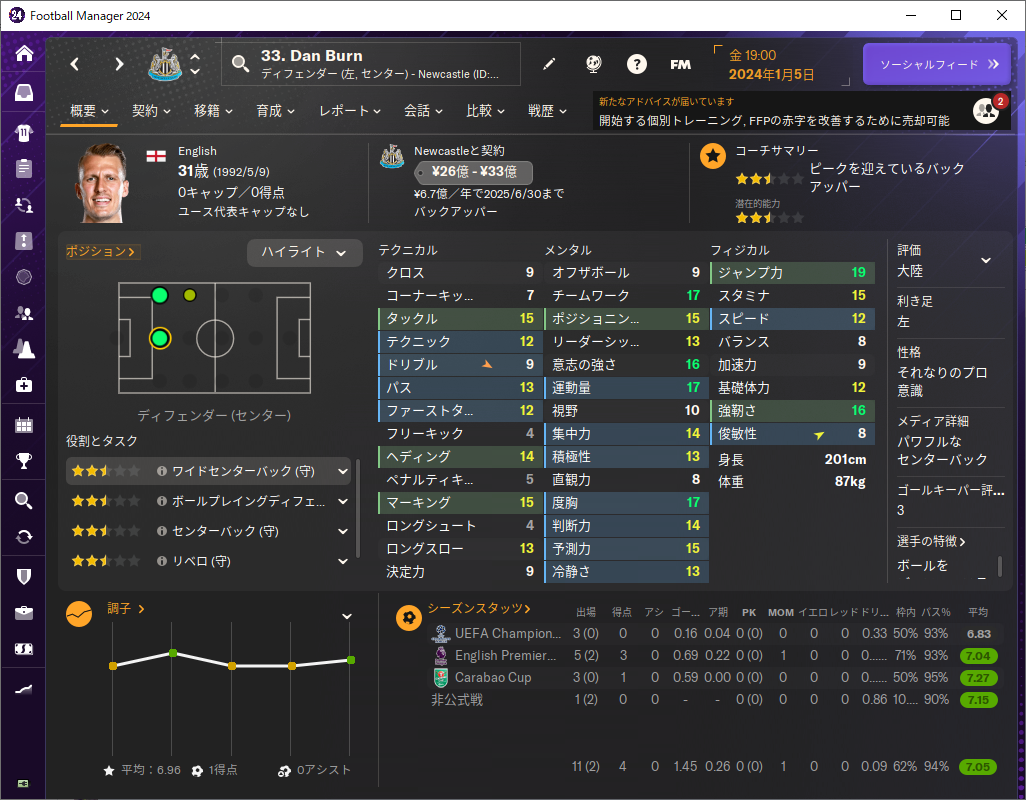Open the 比較 menu
This screenshot has width=1026, height=800.
[485, 111]
